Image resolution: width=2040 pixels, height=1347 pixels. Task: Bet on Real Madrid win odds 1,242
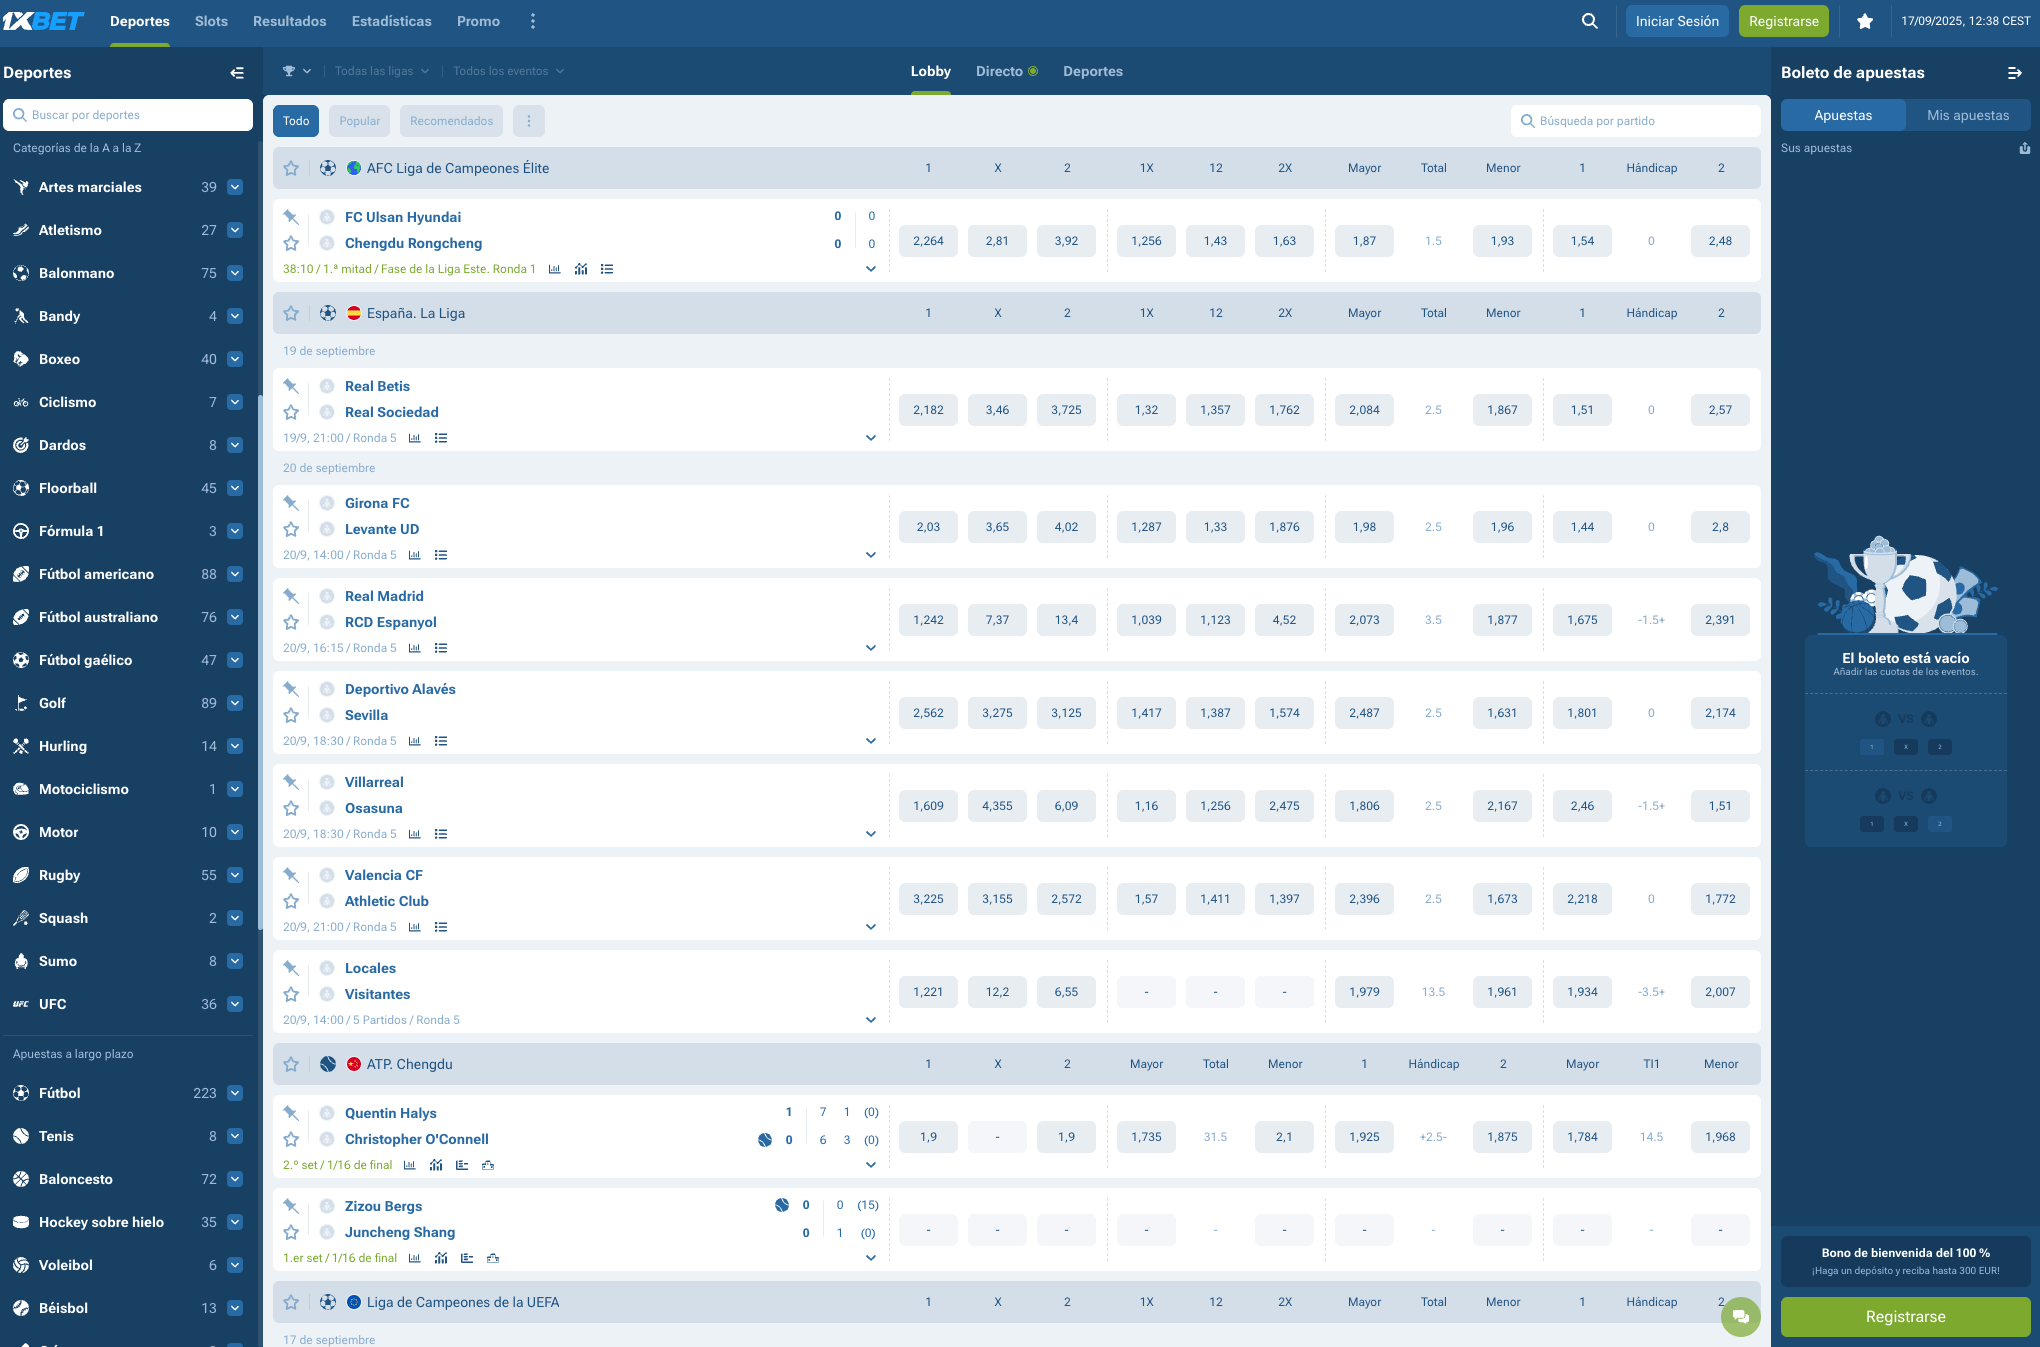(927, 620)
